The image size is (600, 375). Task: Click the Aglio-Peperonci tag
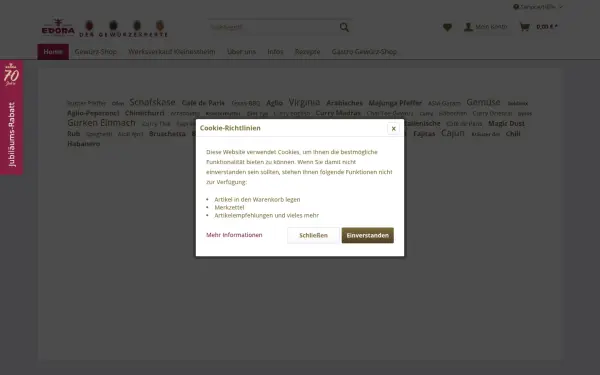click(93, 113)
